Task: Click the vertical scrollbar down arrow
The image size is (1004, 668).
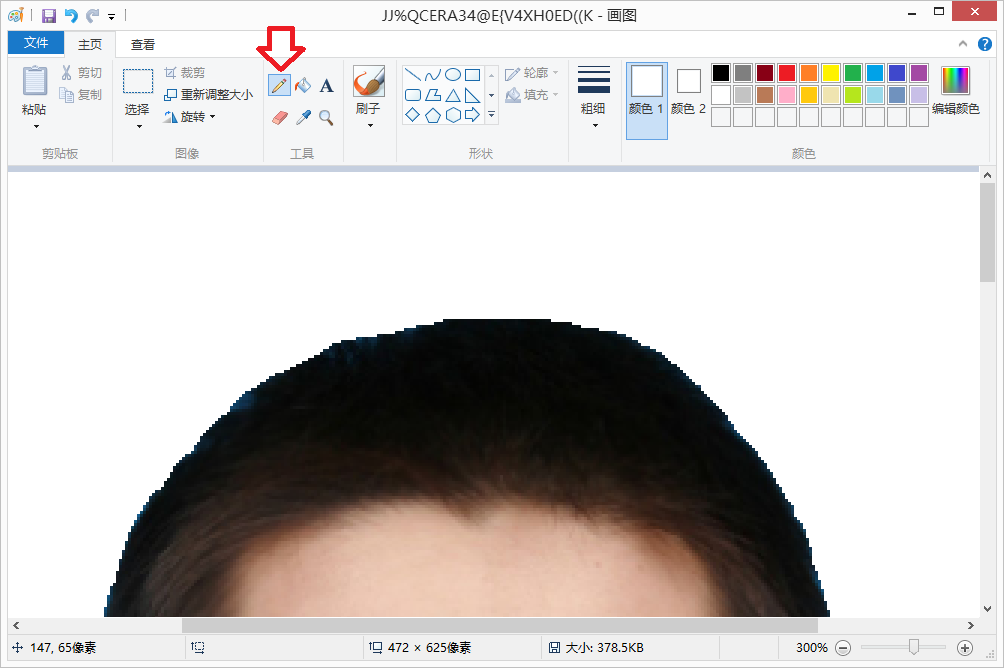Action: click(987, 609)
